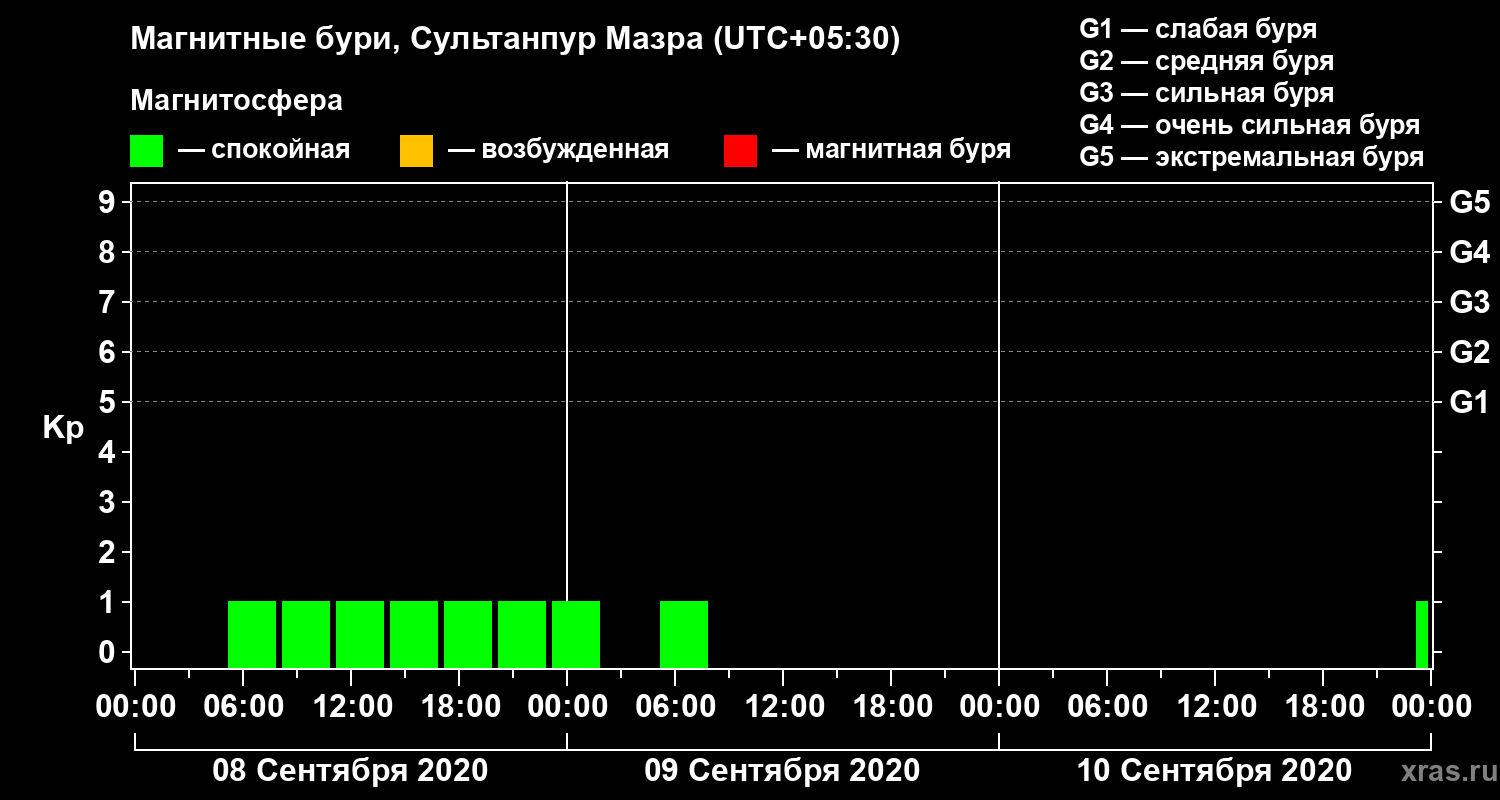Click the G5 label on right axis

point(1469,203)
